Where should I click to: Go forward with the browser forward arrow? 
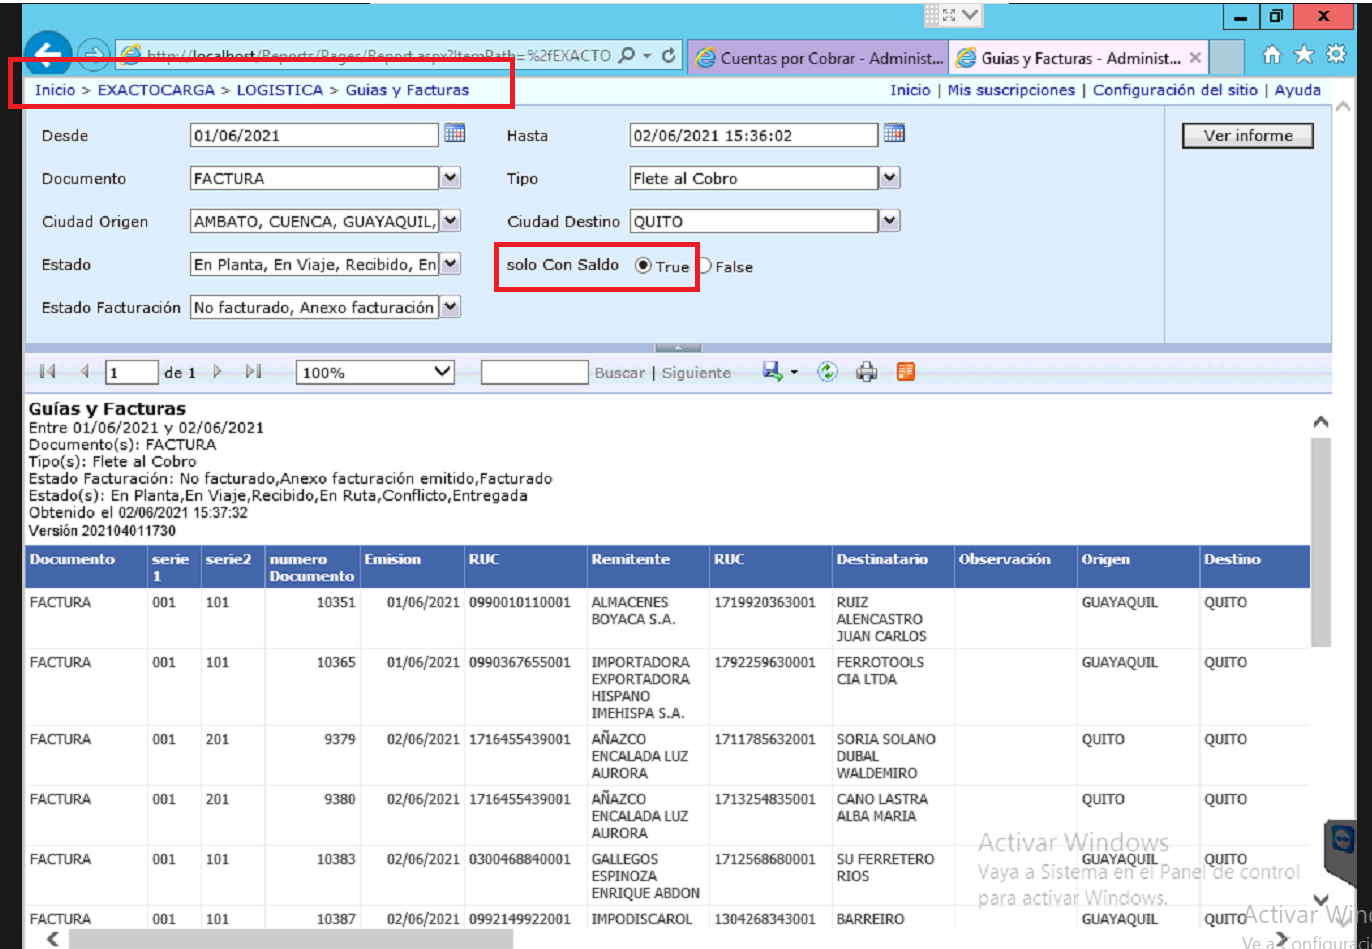[92, 55]
